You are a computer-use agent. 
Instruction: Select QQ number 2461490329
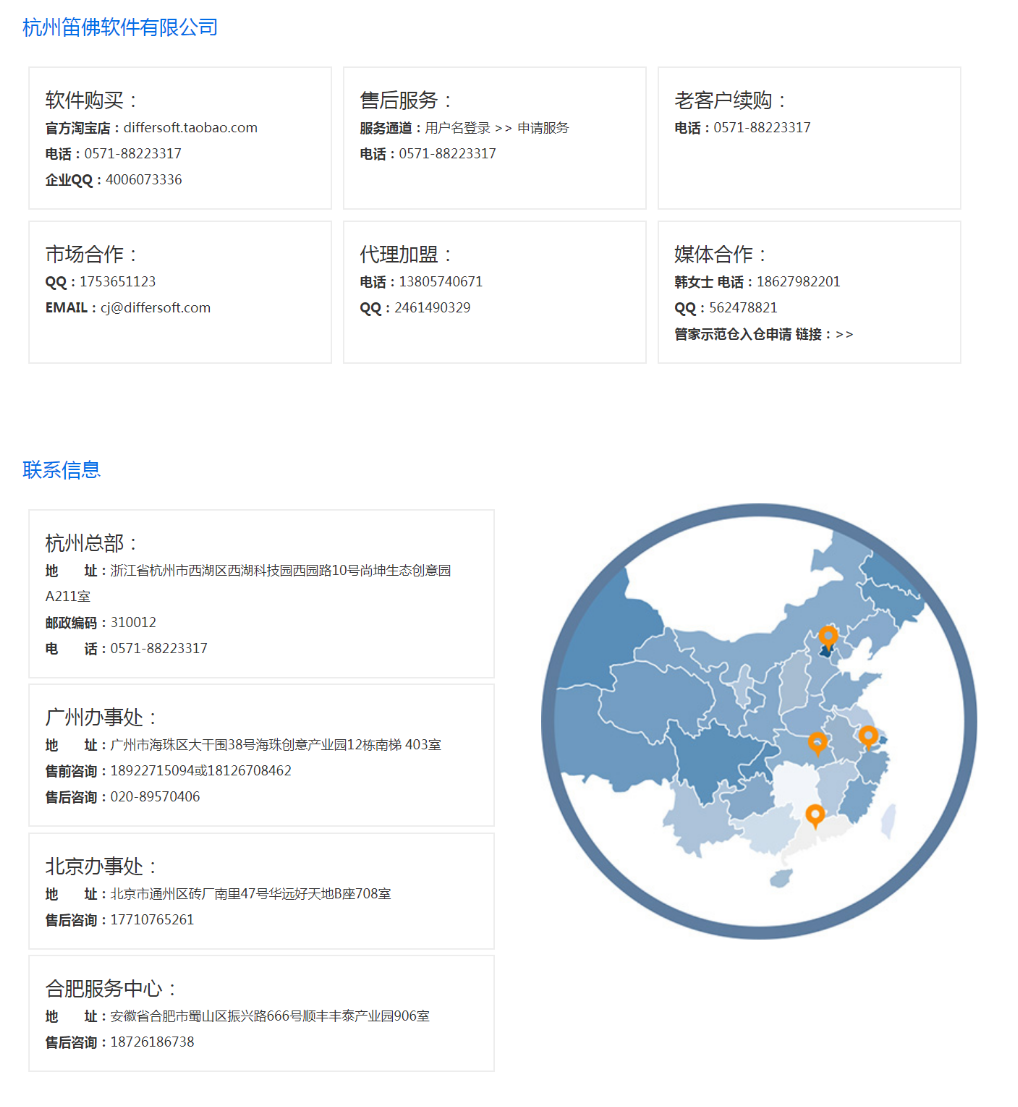point(432,308)
